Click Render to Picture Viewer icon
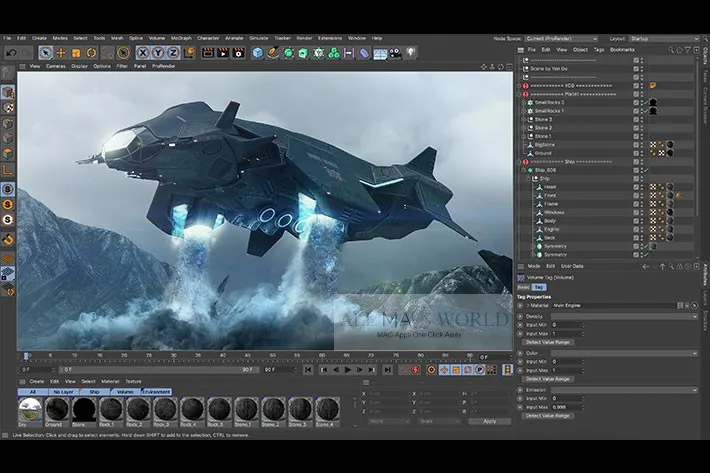Viewport: 710px width, 473px height. (x=223, y=53)
